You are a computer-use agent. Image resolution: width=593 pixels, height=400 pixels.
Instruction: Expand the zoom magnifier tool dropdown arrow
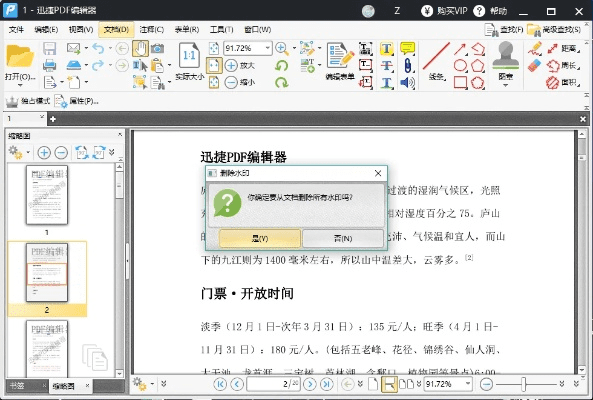coord(294,48)
